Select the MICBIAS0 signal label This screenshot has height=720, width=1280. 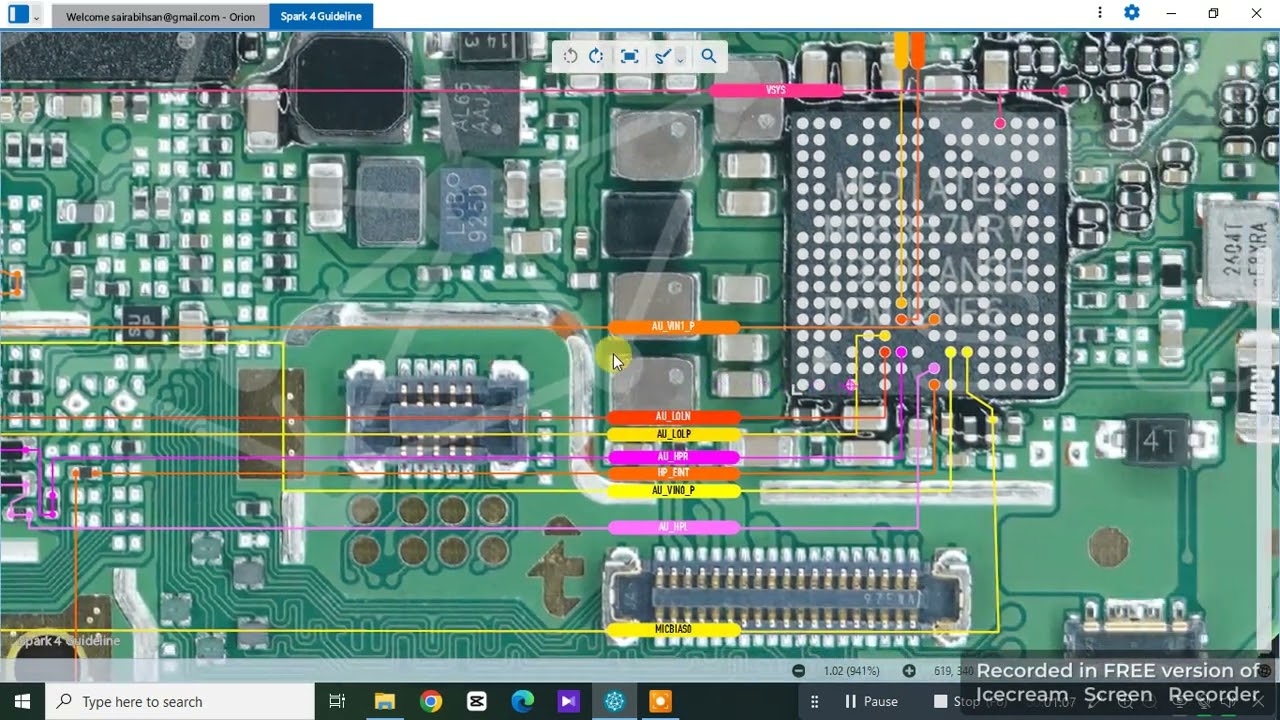tap(673, 629)
